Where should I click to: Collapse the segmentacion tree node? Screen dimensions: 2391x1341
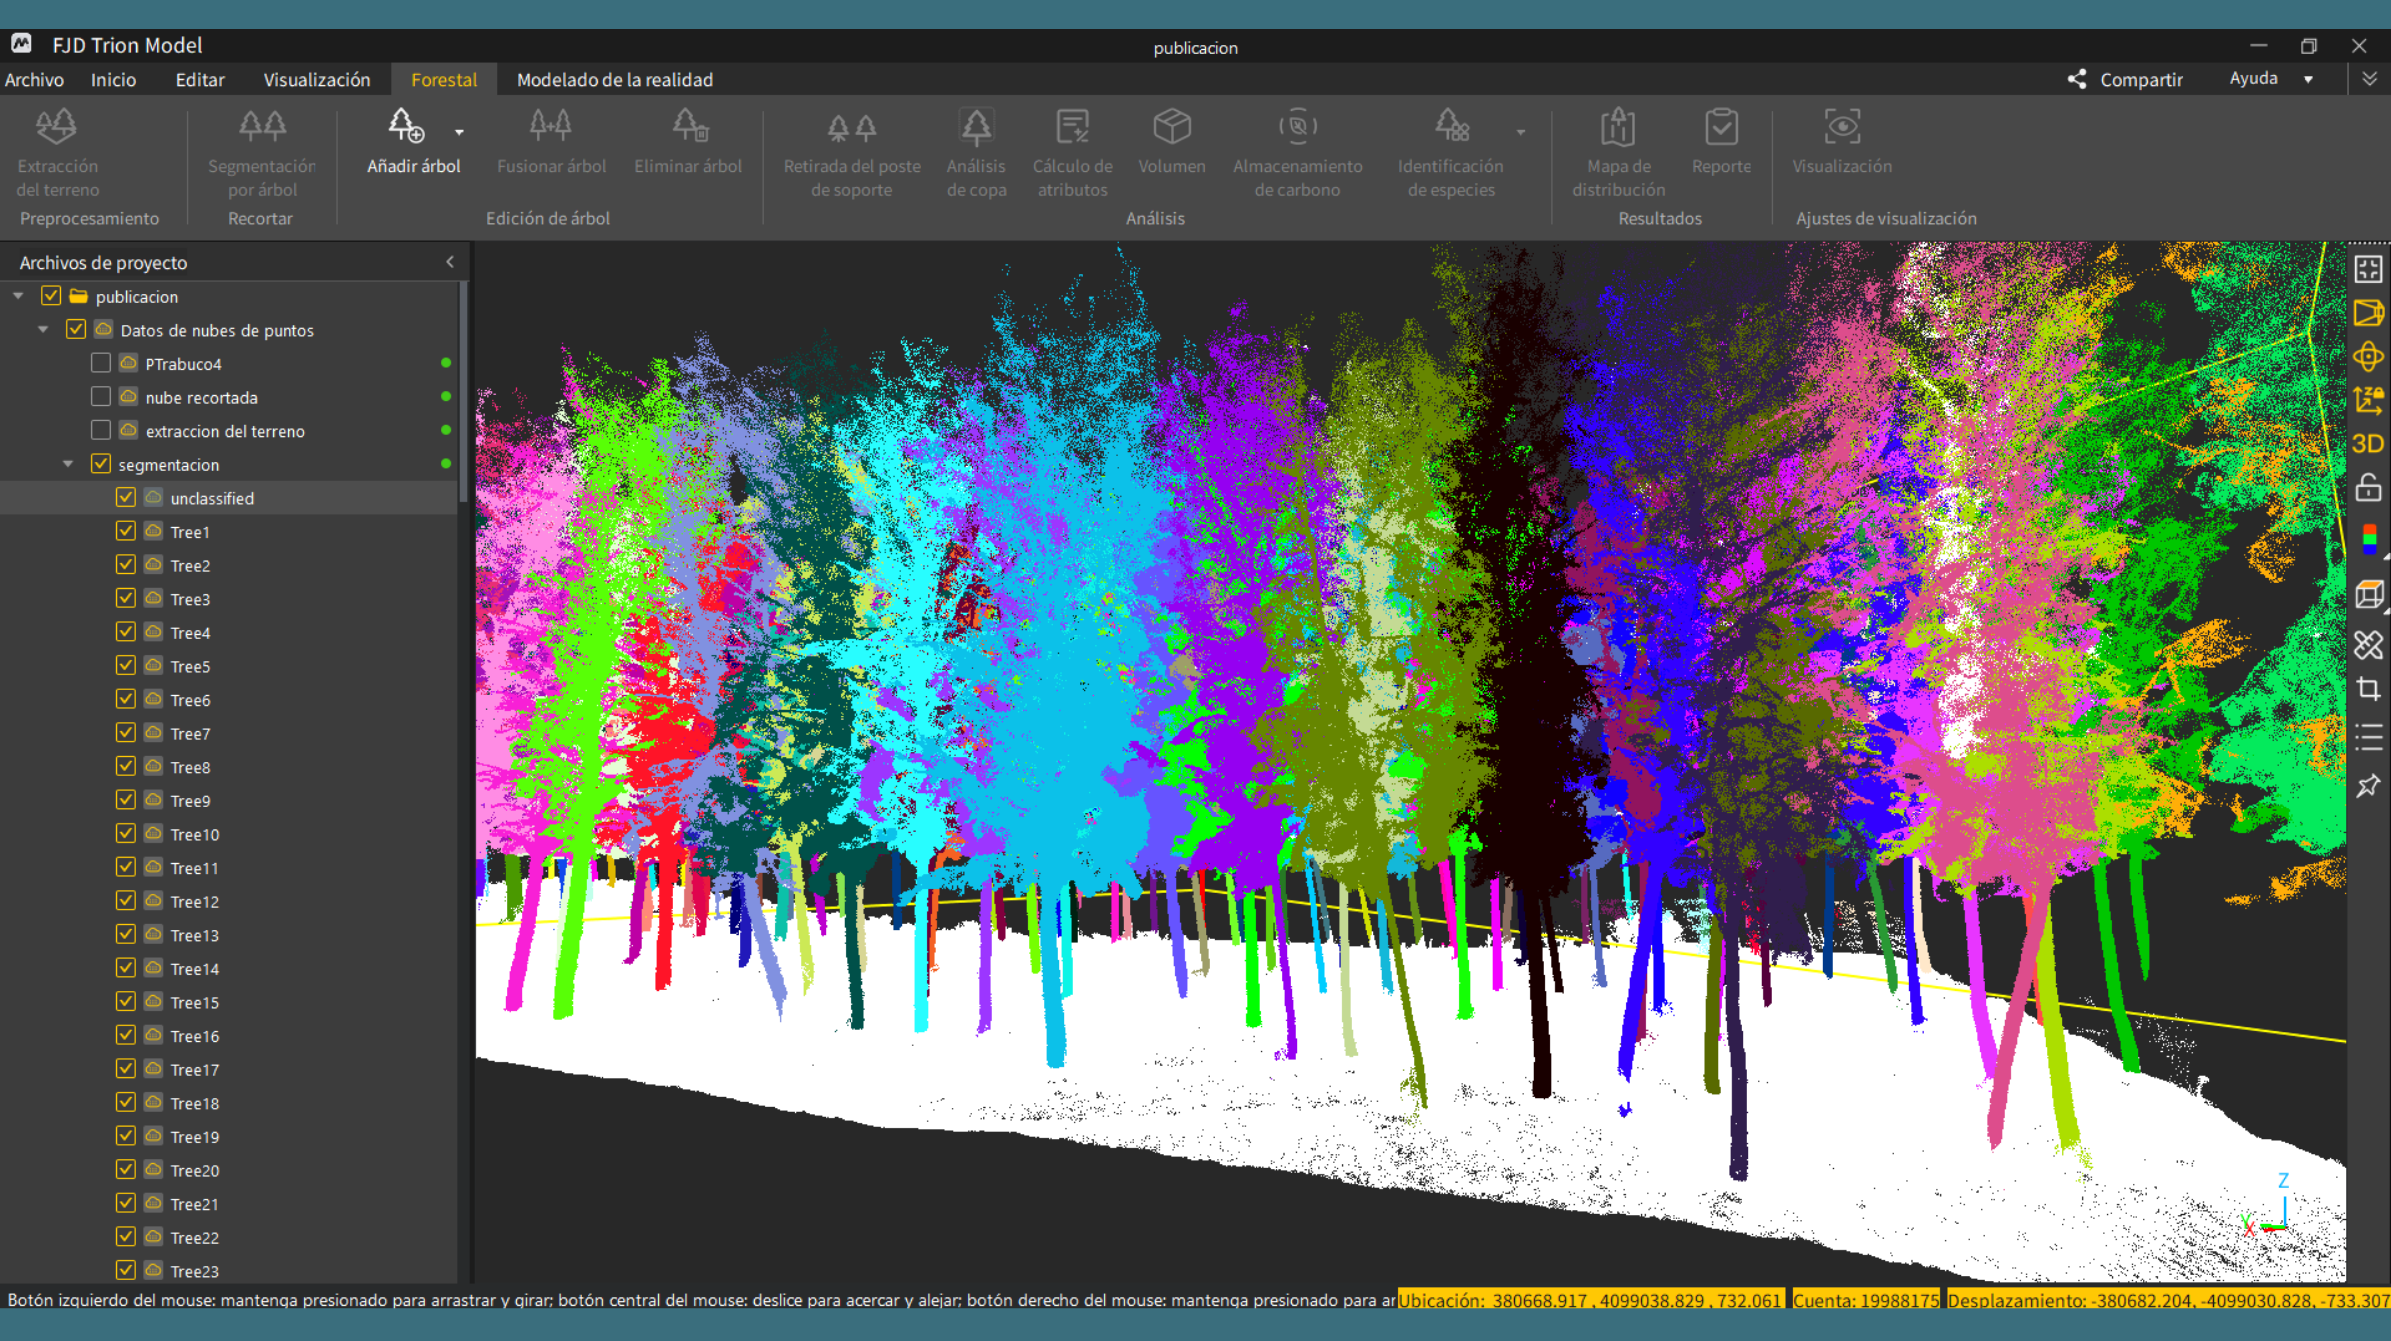click(68, 464)
